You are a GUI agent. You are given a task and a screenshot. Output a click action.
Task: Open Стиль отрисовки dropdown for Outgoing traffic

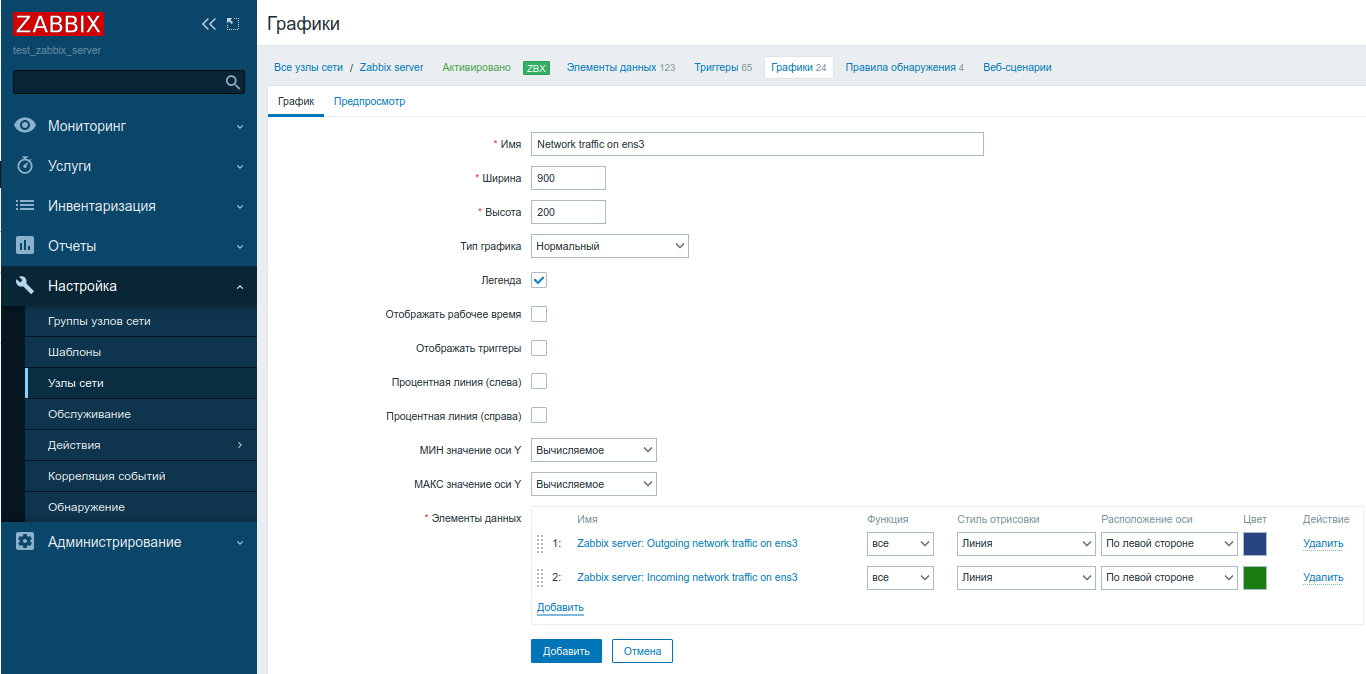1027,544
